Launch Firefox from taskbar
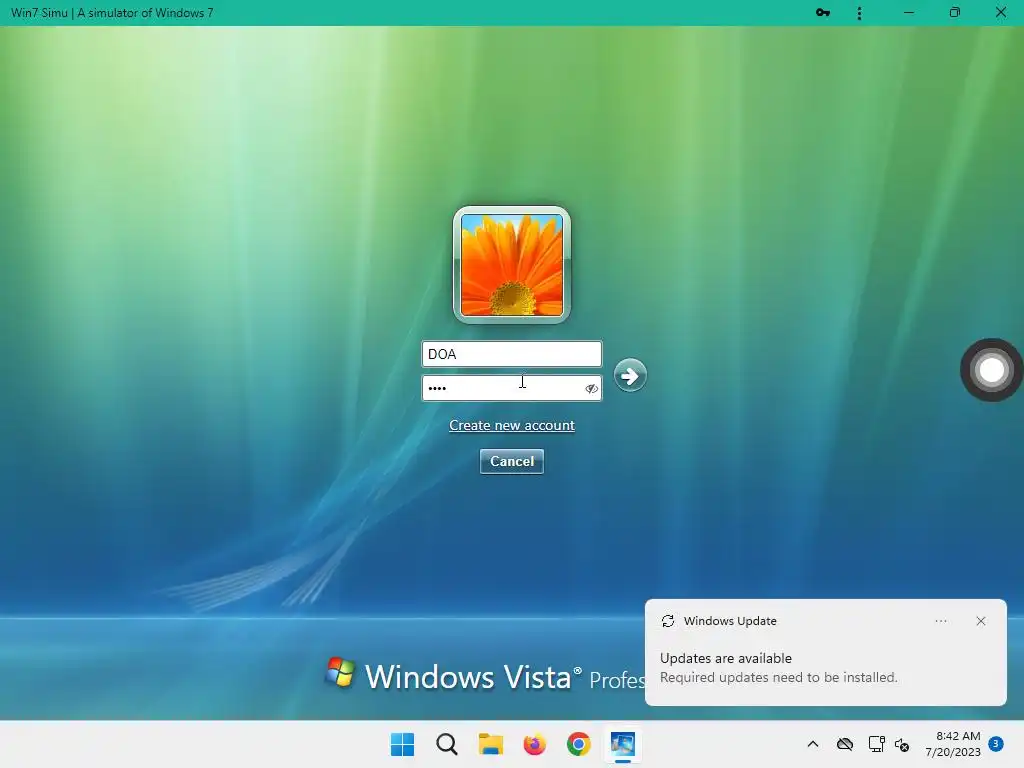1024x768 pixels. click(x=535, y=744)
